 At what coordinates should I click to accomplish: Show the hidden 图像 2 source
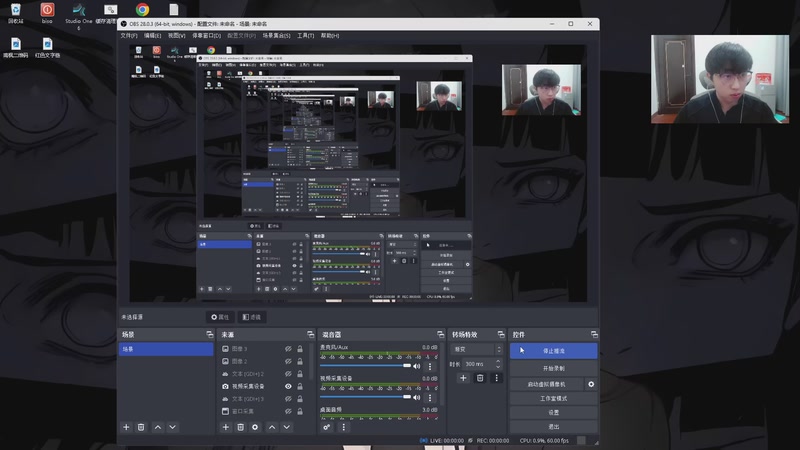click(x=288, y=361)
